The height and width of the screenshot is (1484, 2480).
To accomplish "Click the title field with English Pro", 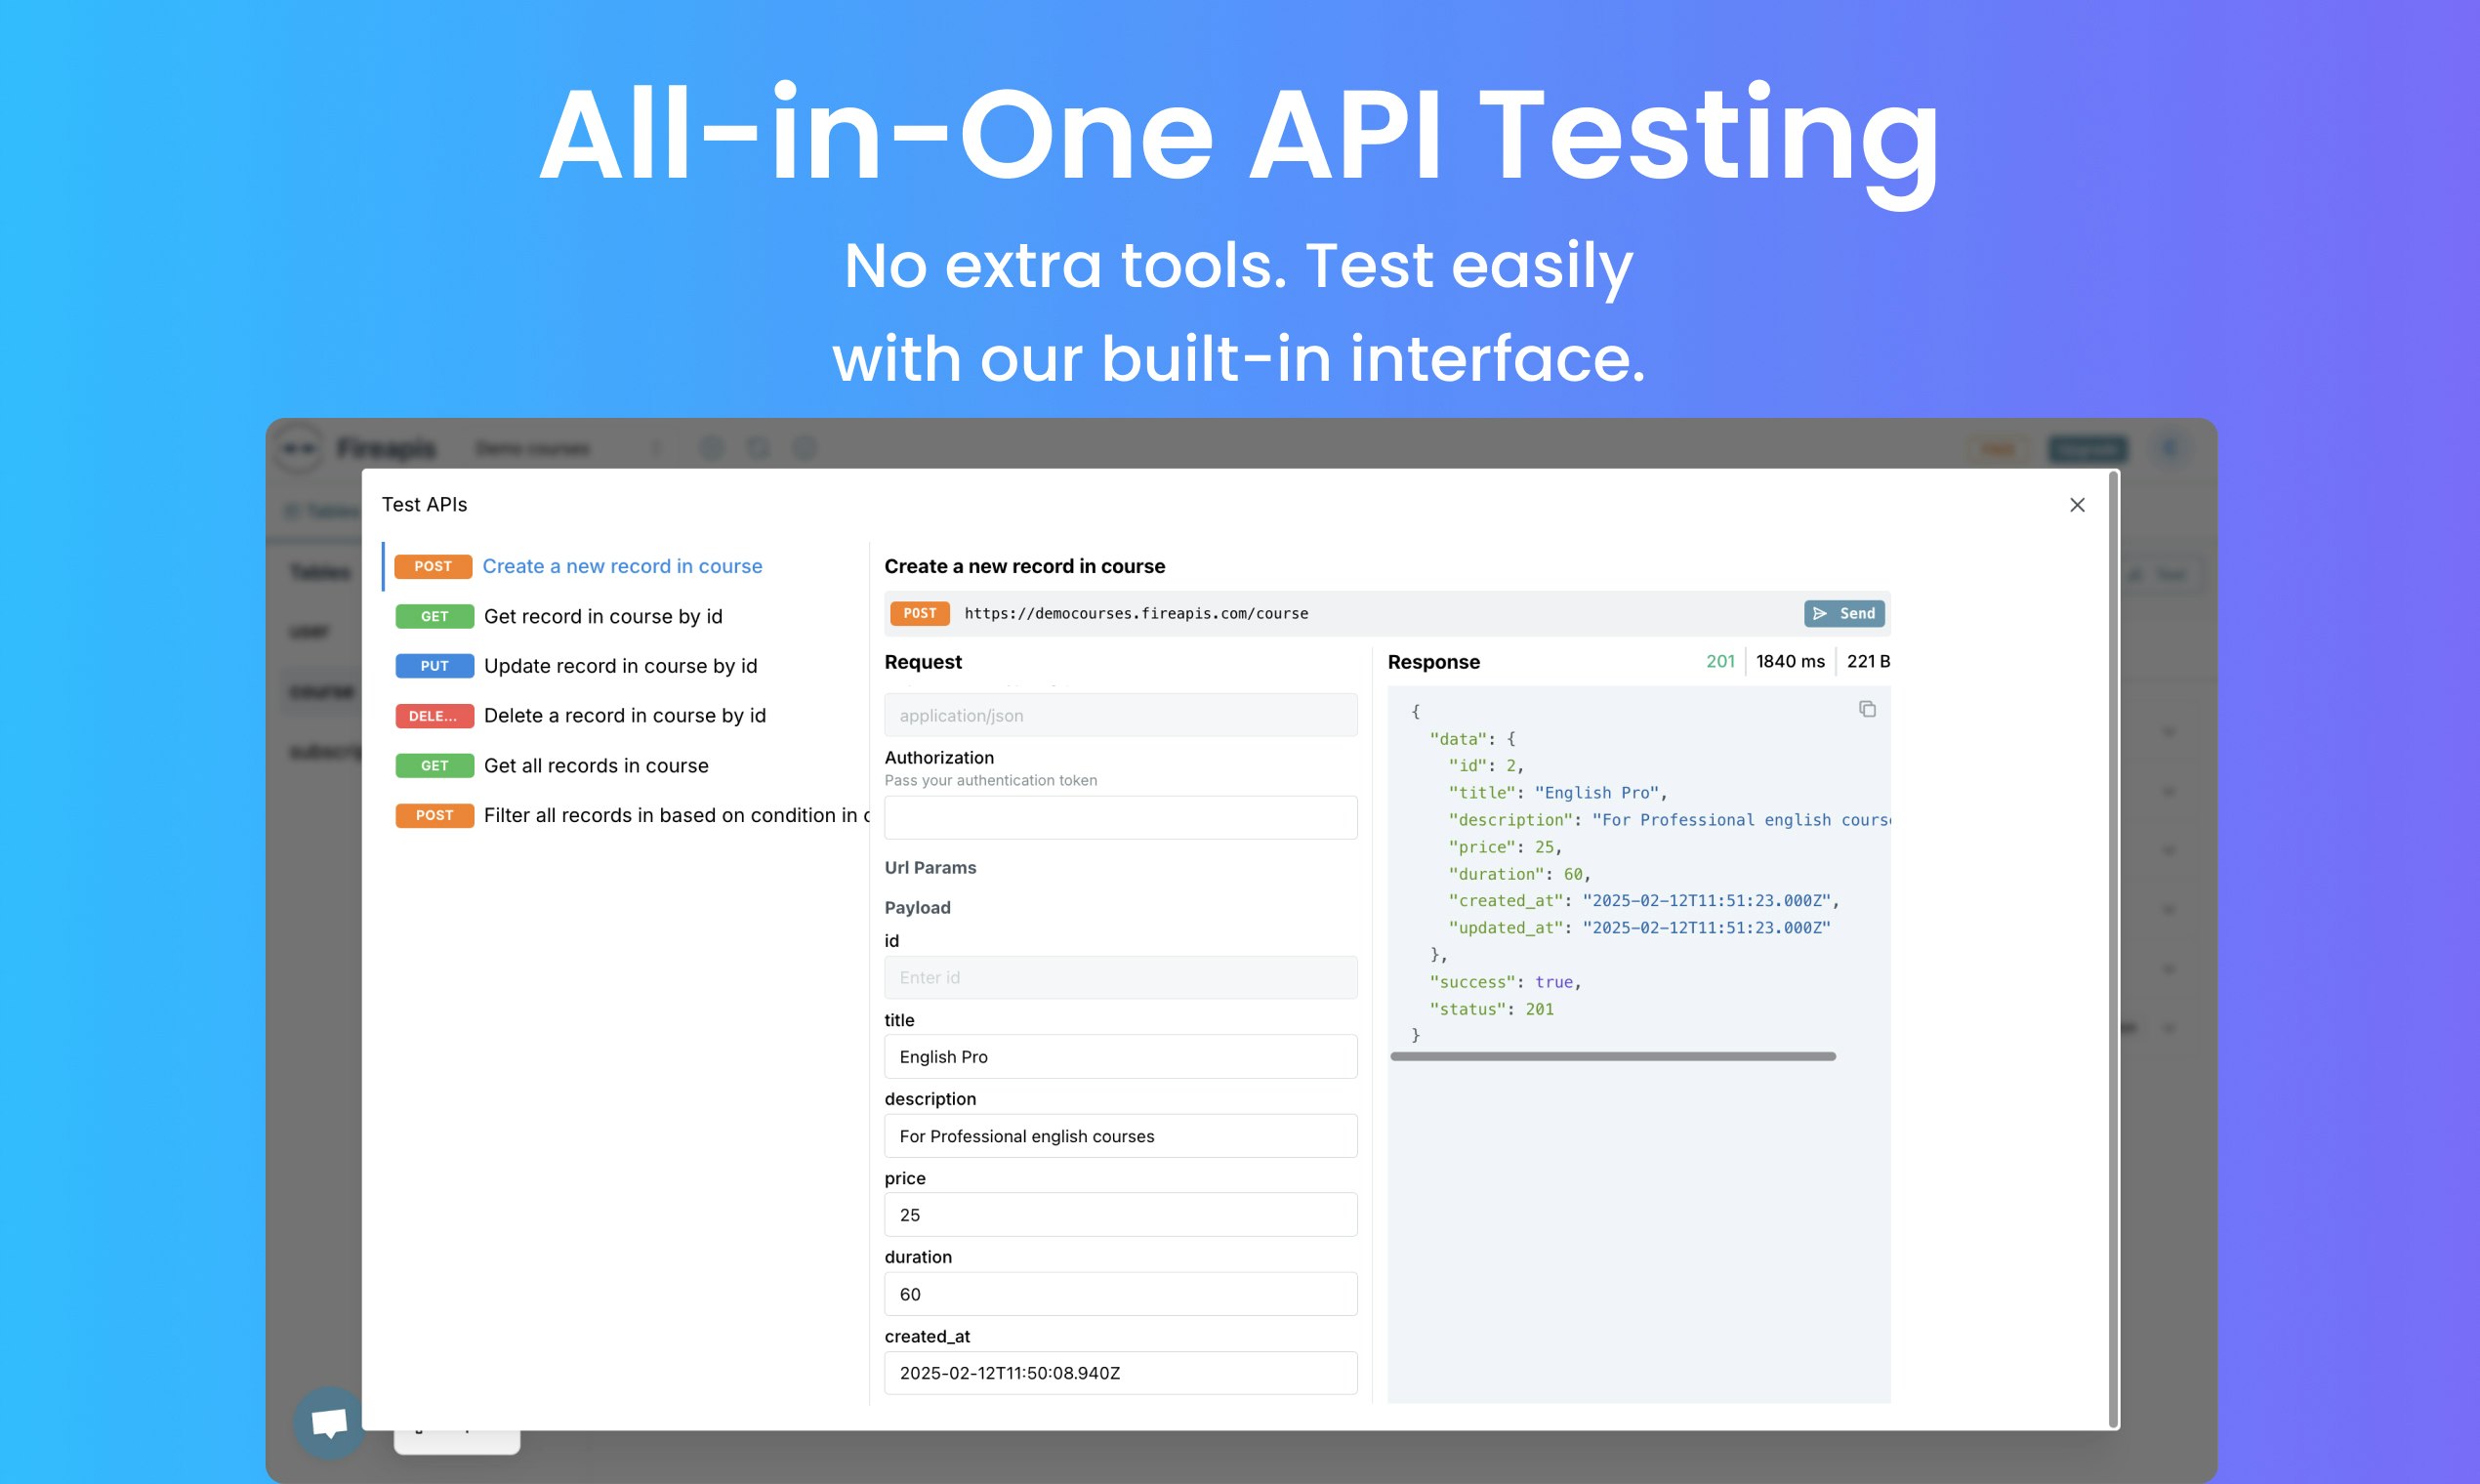I will 1120,1056.
